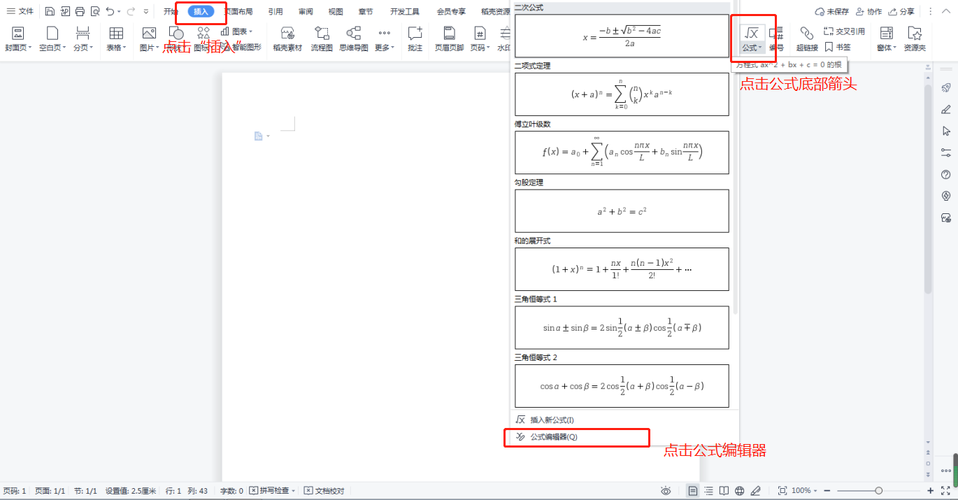The height and width of the screenshot is (500, 958).
Task: Switch to outline view in status bar
Action: coord(709,490)
